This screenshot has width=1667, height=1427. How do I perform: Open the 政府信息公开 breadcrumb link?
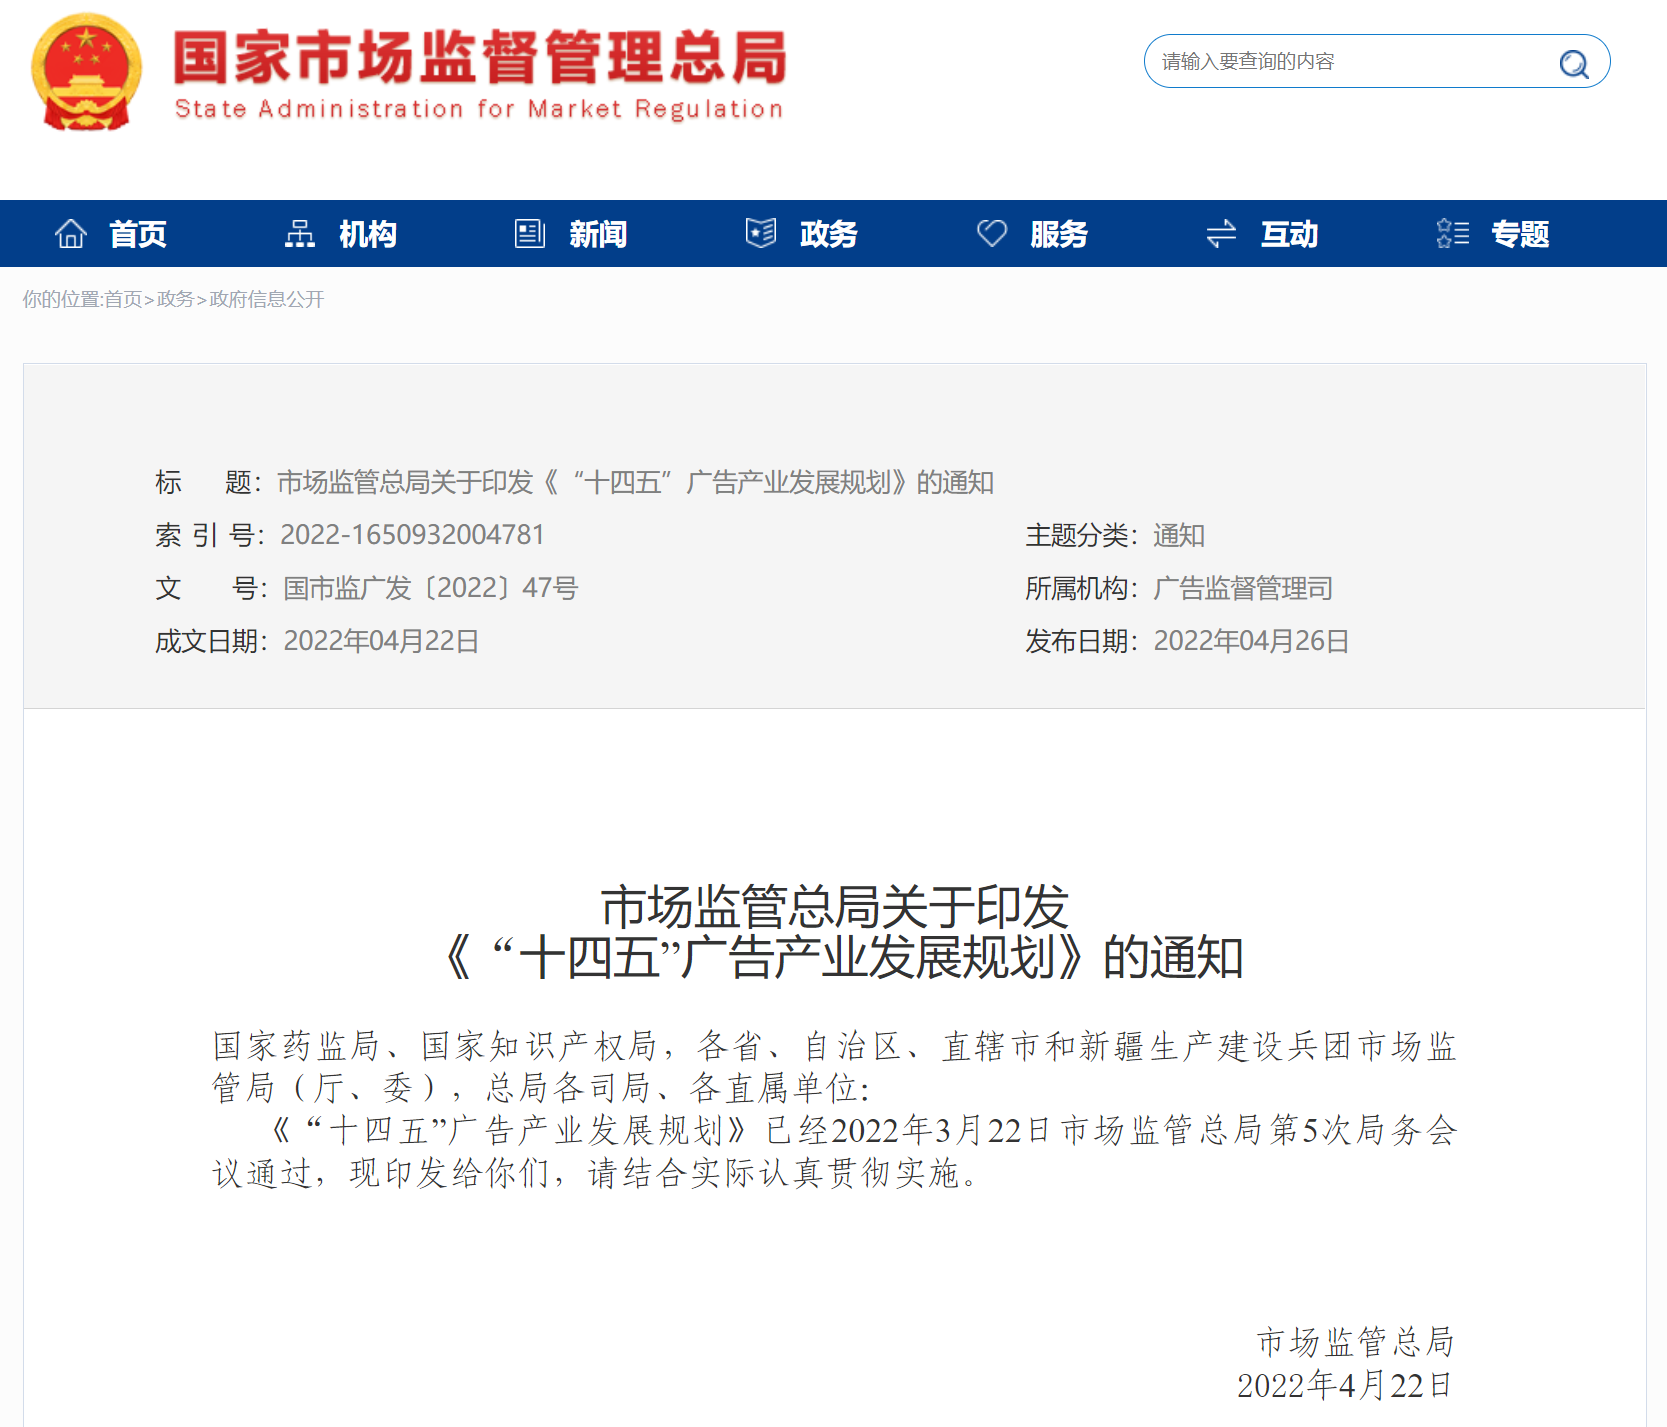click(x=266, y=299)
